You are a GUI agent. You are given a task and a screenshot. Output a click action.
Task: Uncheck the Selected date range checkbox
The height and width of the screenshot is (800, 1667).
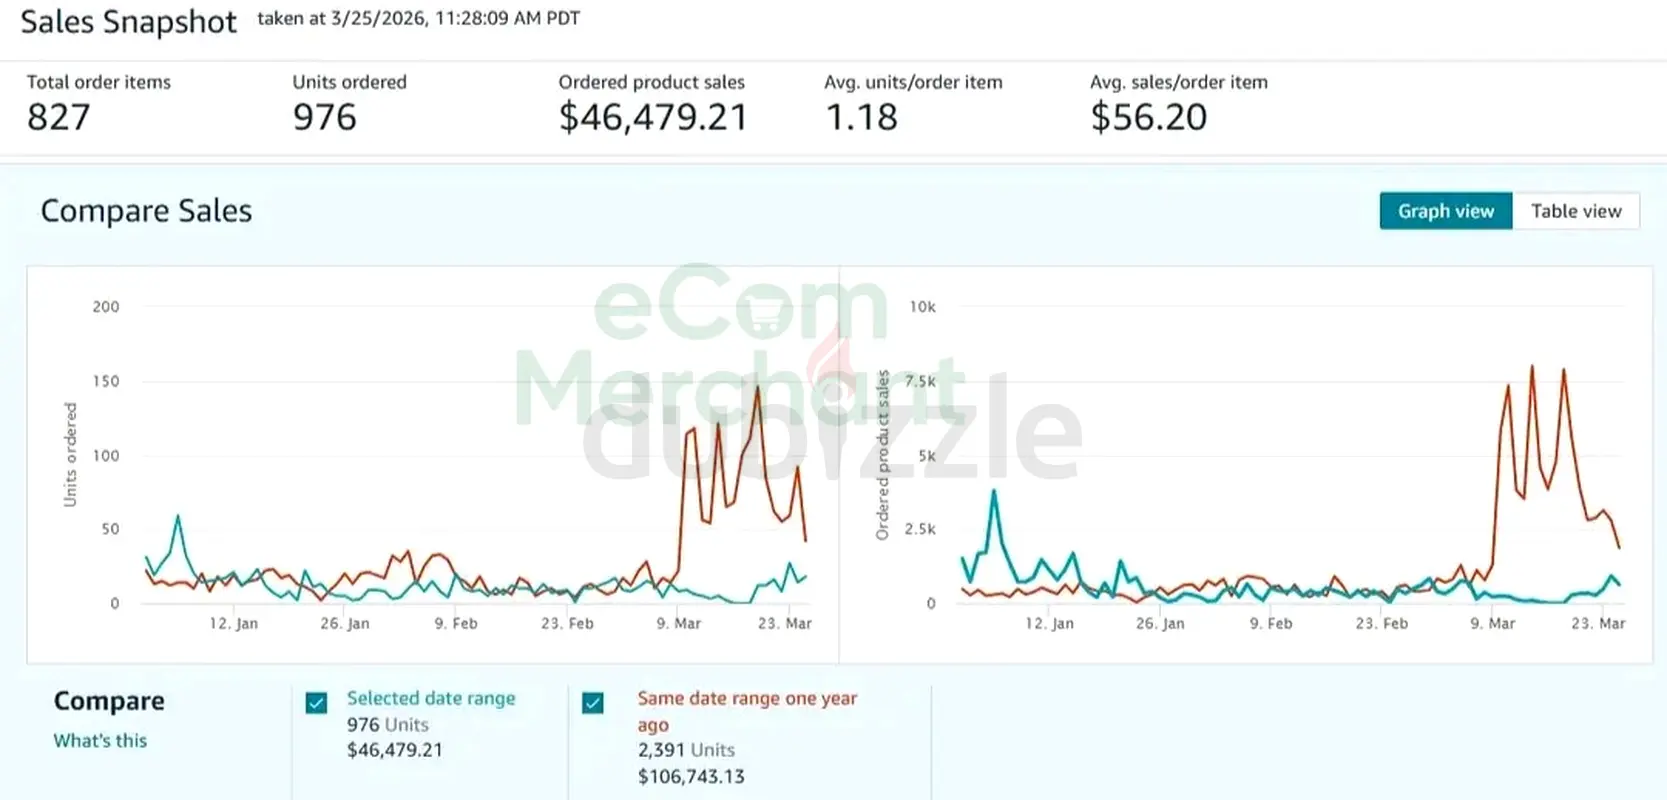pyautogui.click(x=317, y=703)
